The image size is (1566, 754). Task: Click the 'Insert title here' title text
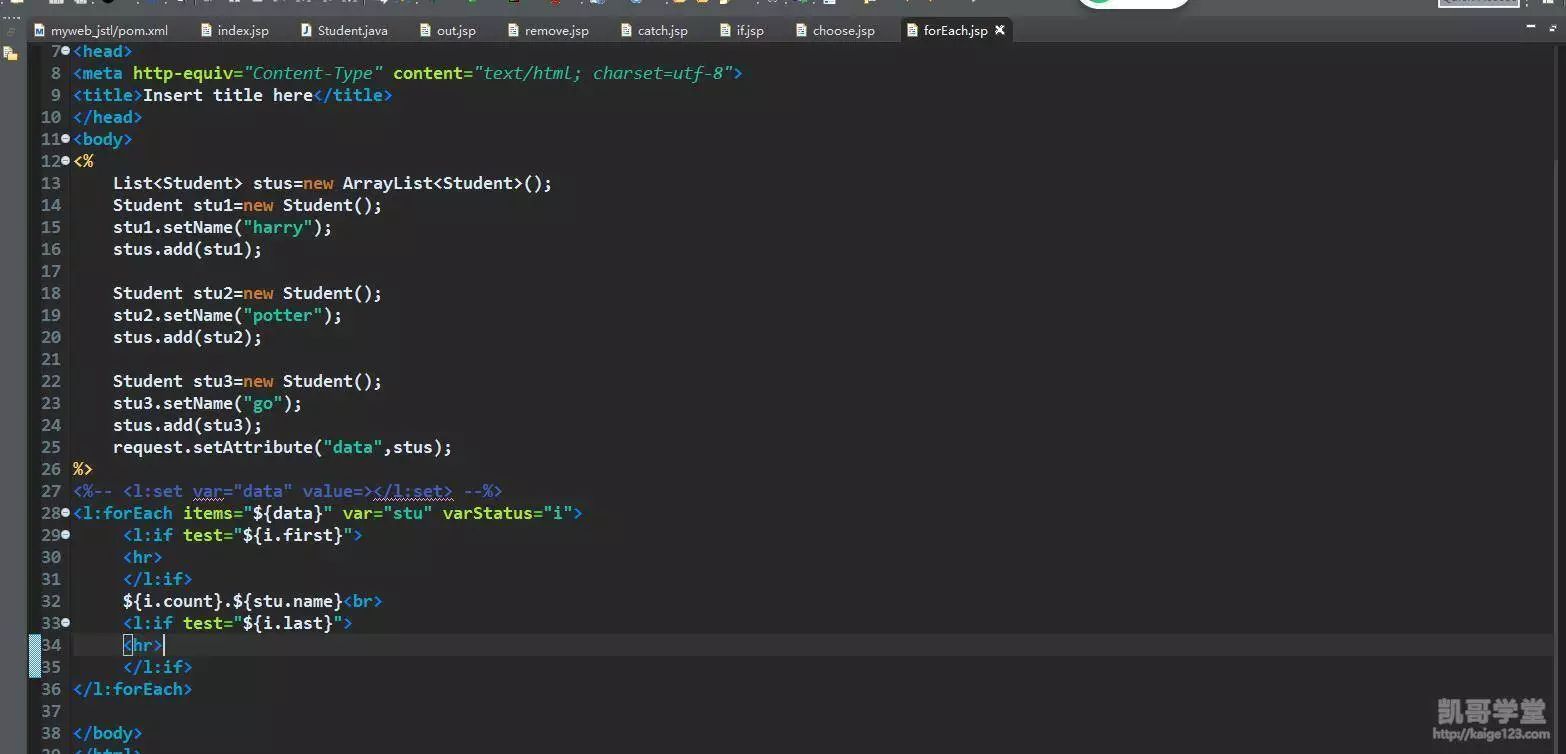(x=228, y=95)
